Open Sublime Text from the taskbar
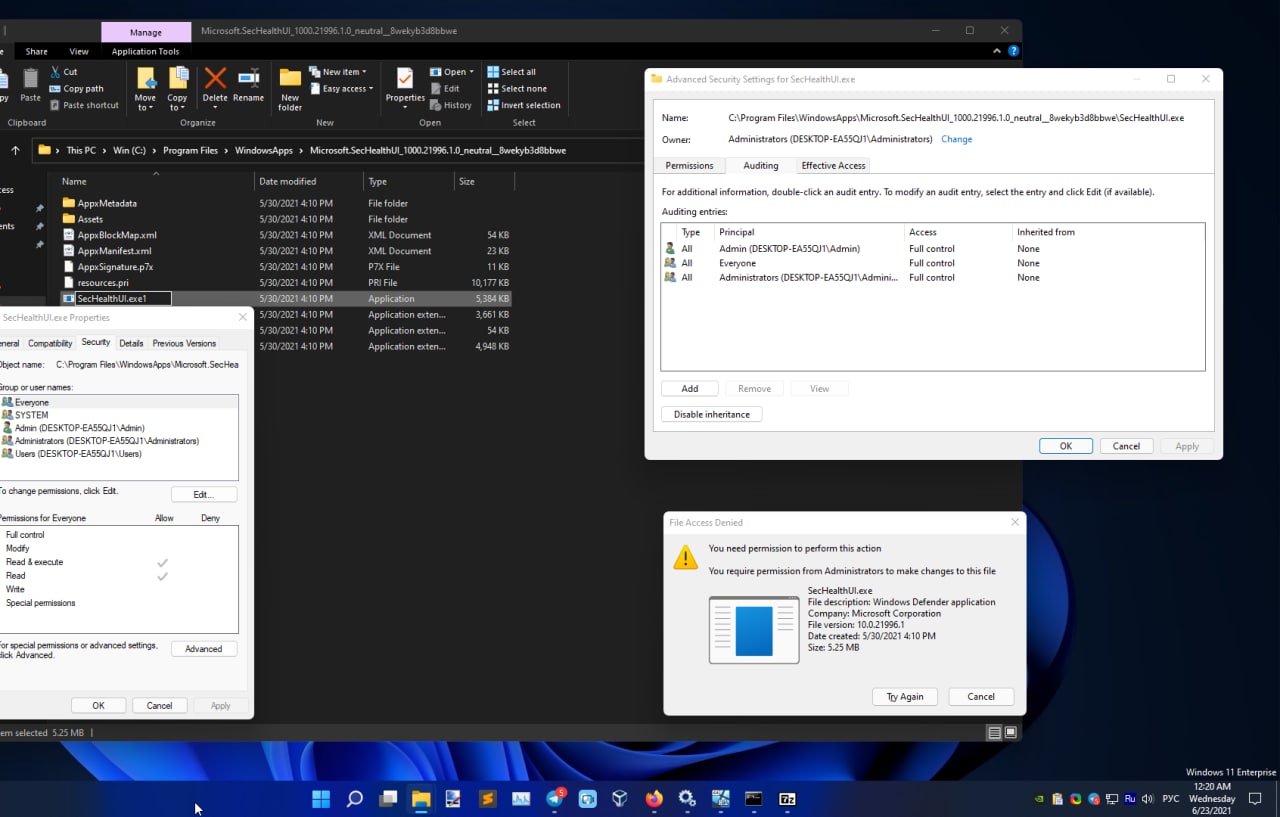 [487, 799]
